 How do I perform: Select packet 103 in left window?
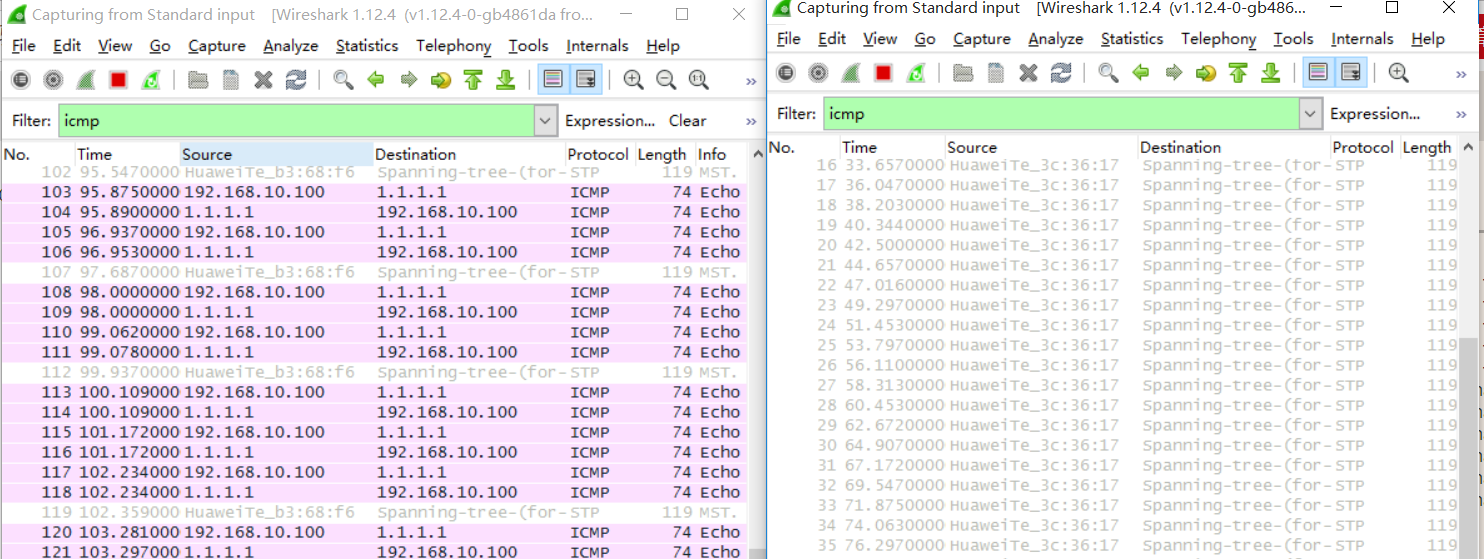pos(374,192)
